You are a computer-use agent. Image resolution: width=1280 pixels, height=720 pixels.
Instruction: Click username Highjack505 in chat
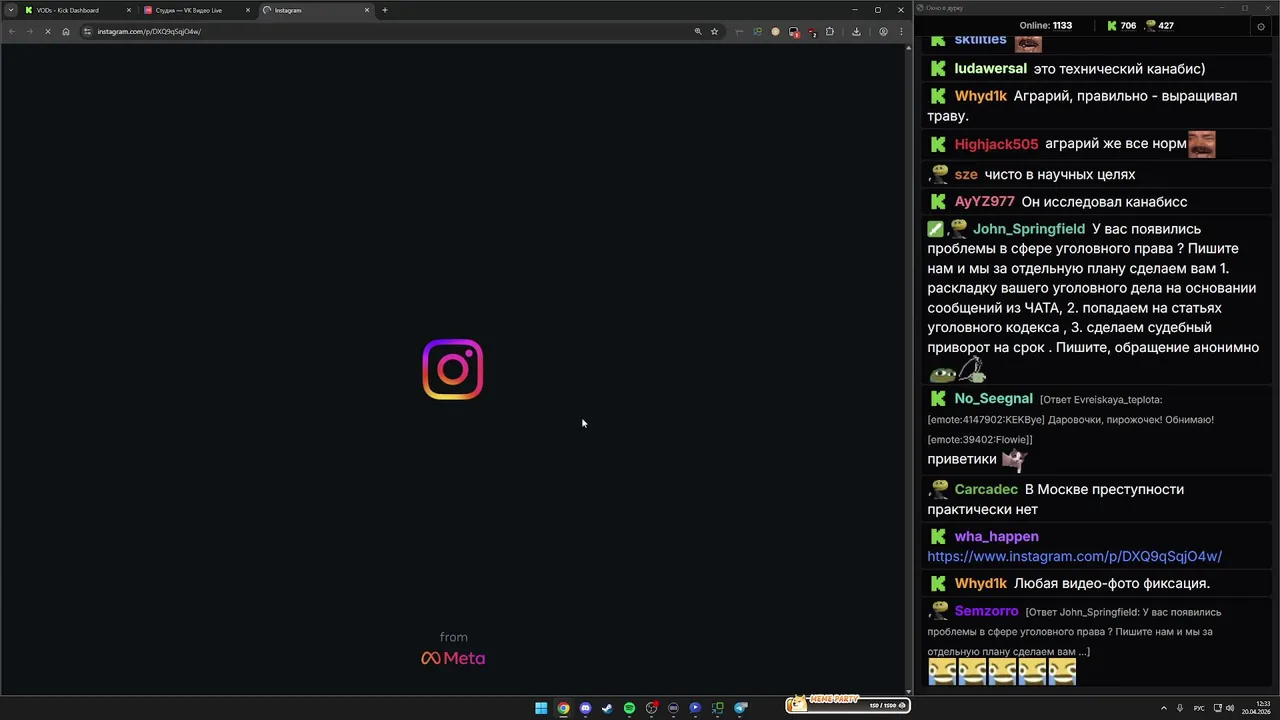pyautogui.click(x=996, y=144)
